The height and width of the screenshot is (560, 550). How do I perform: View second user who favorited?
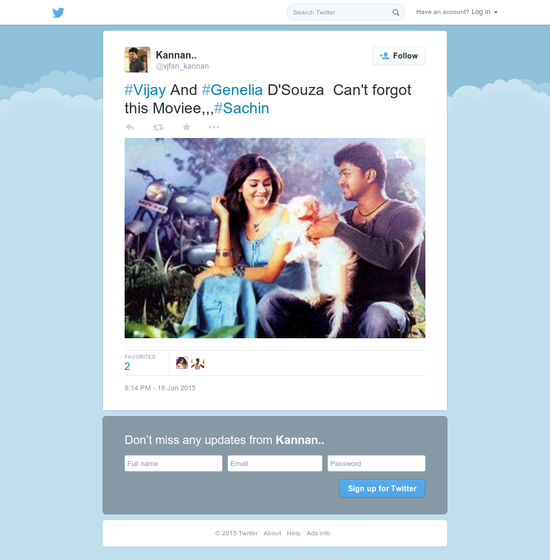198,363
